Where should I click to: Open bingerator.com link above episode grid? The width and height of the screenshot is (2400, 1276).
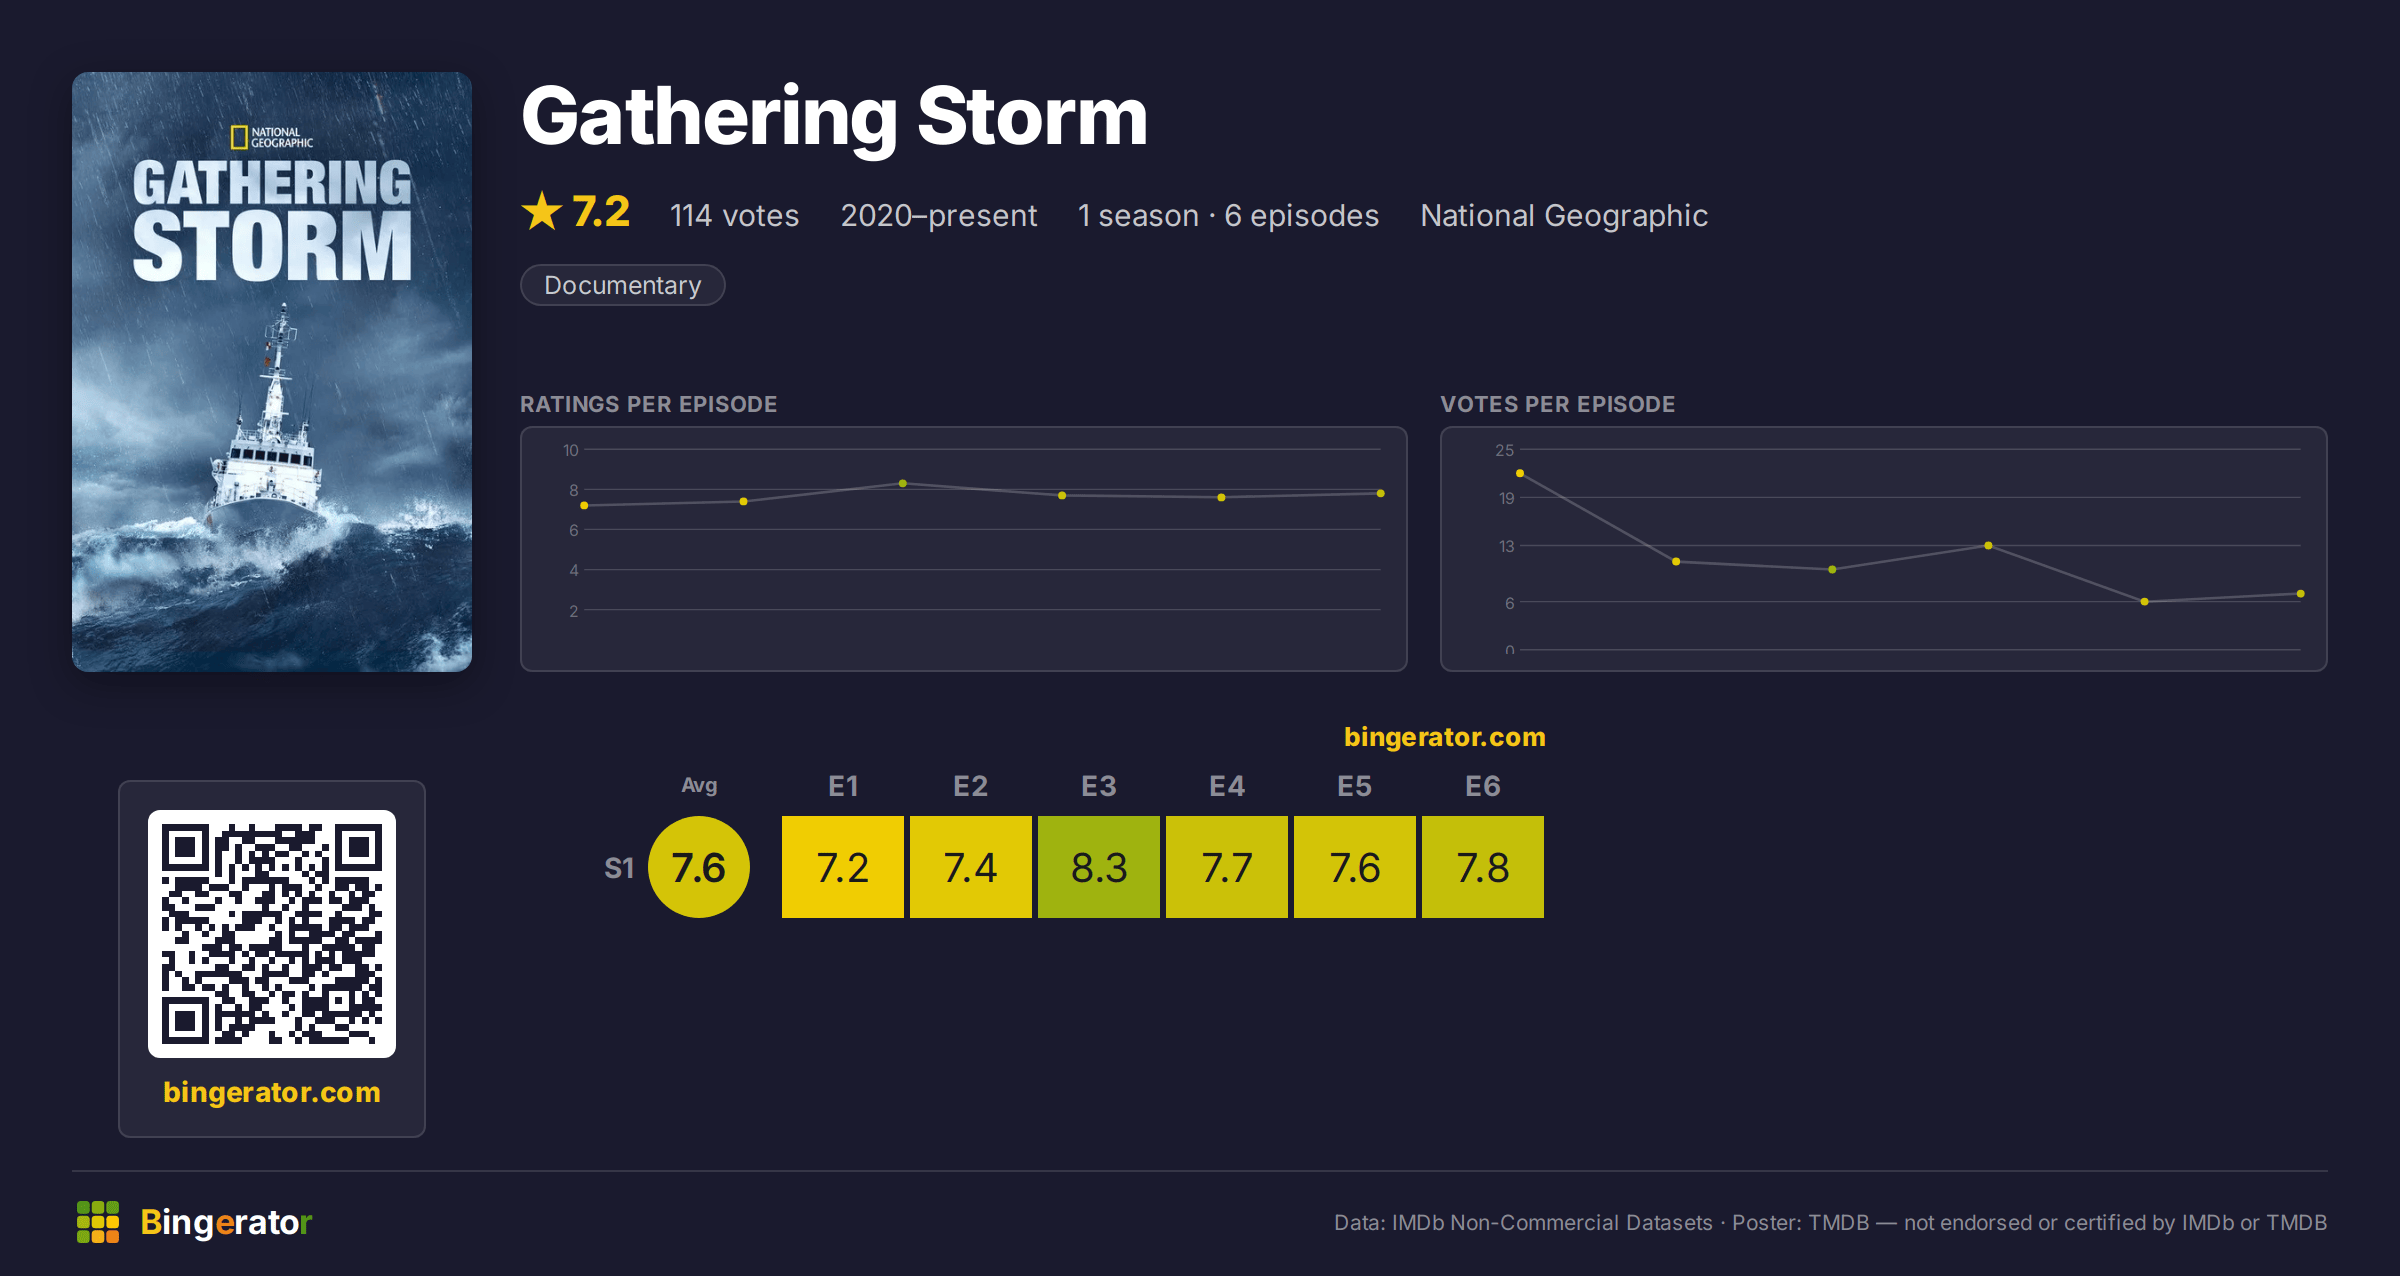click(1444, 737)
